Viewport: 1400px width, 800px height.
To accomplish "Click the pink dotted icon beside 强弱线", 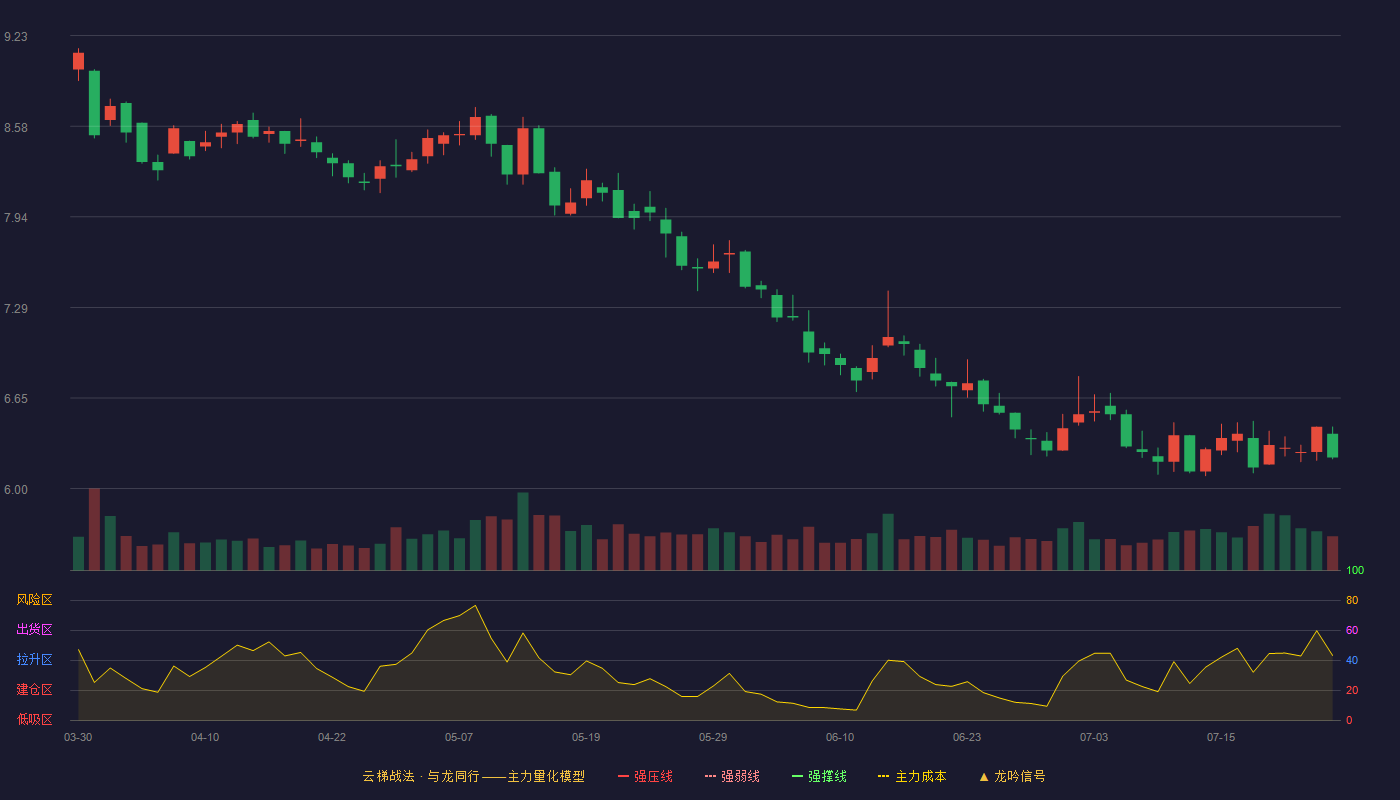I will (x=710, y=776).
